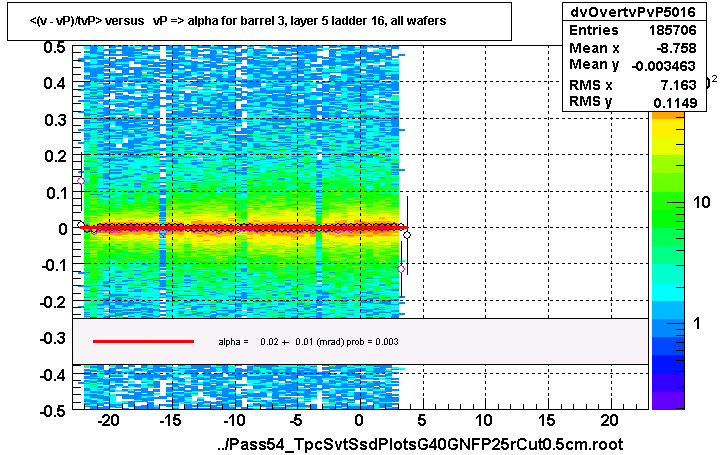Click the x-axis label -15

point(171,420)
